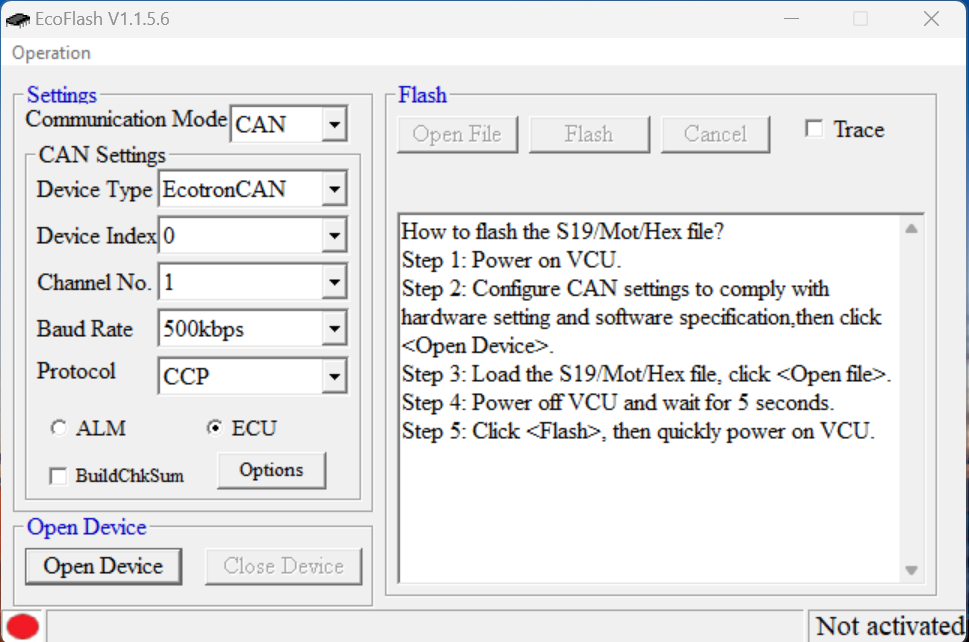Click the red connection status indicator
The height and width of the screenshot is (642, 969).
[23, 627]
